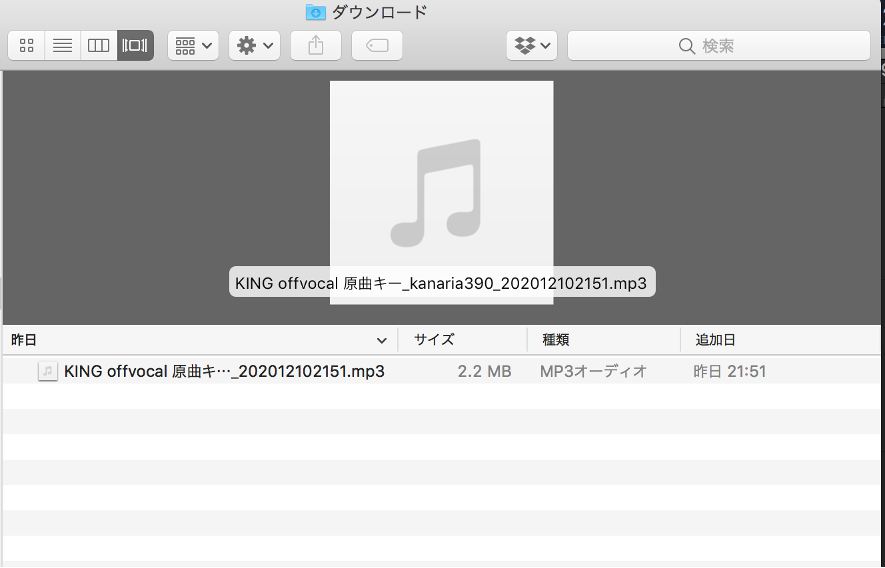Viewport: 885px width, 568px height.
Task: Switch to icon view
Action: [27, 45]
